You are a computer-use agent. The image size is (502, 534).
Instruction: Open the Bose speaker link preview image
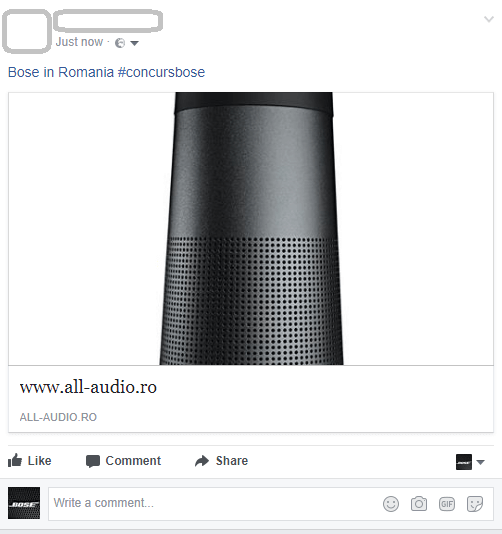(x=251, y=229)
